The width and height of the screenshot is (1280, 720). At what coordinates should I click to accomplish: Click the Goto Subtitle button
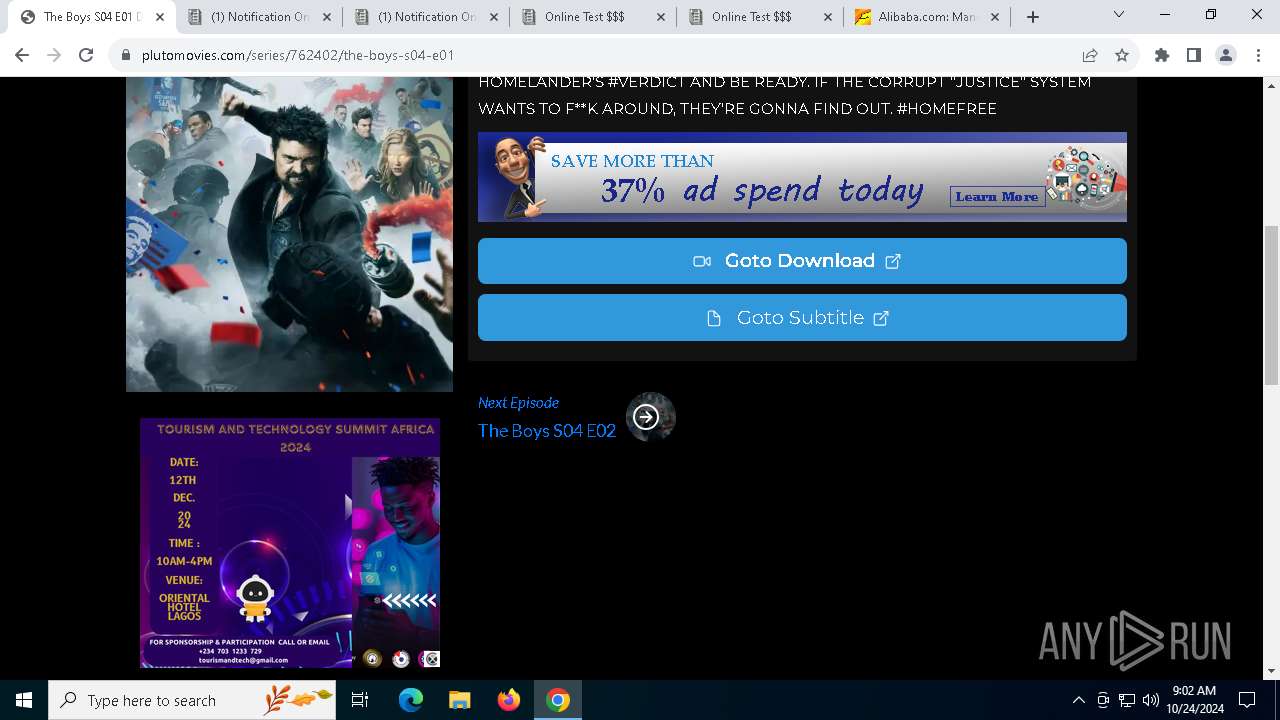click(802, 318)
